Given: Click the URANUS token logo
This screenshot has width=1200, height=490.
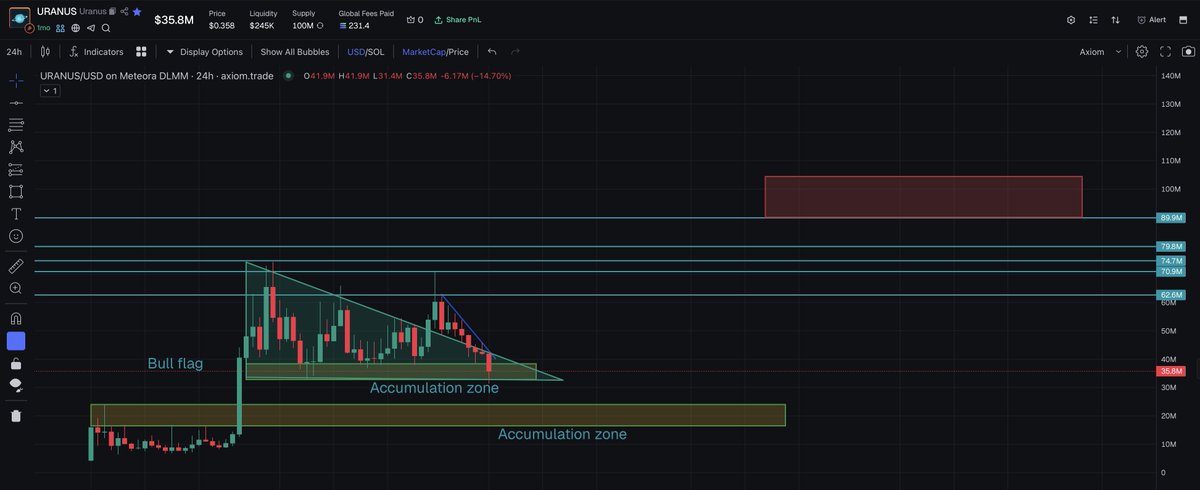Looking at the screenshot, I should click(x=21, y=18).
